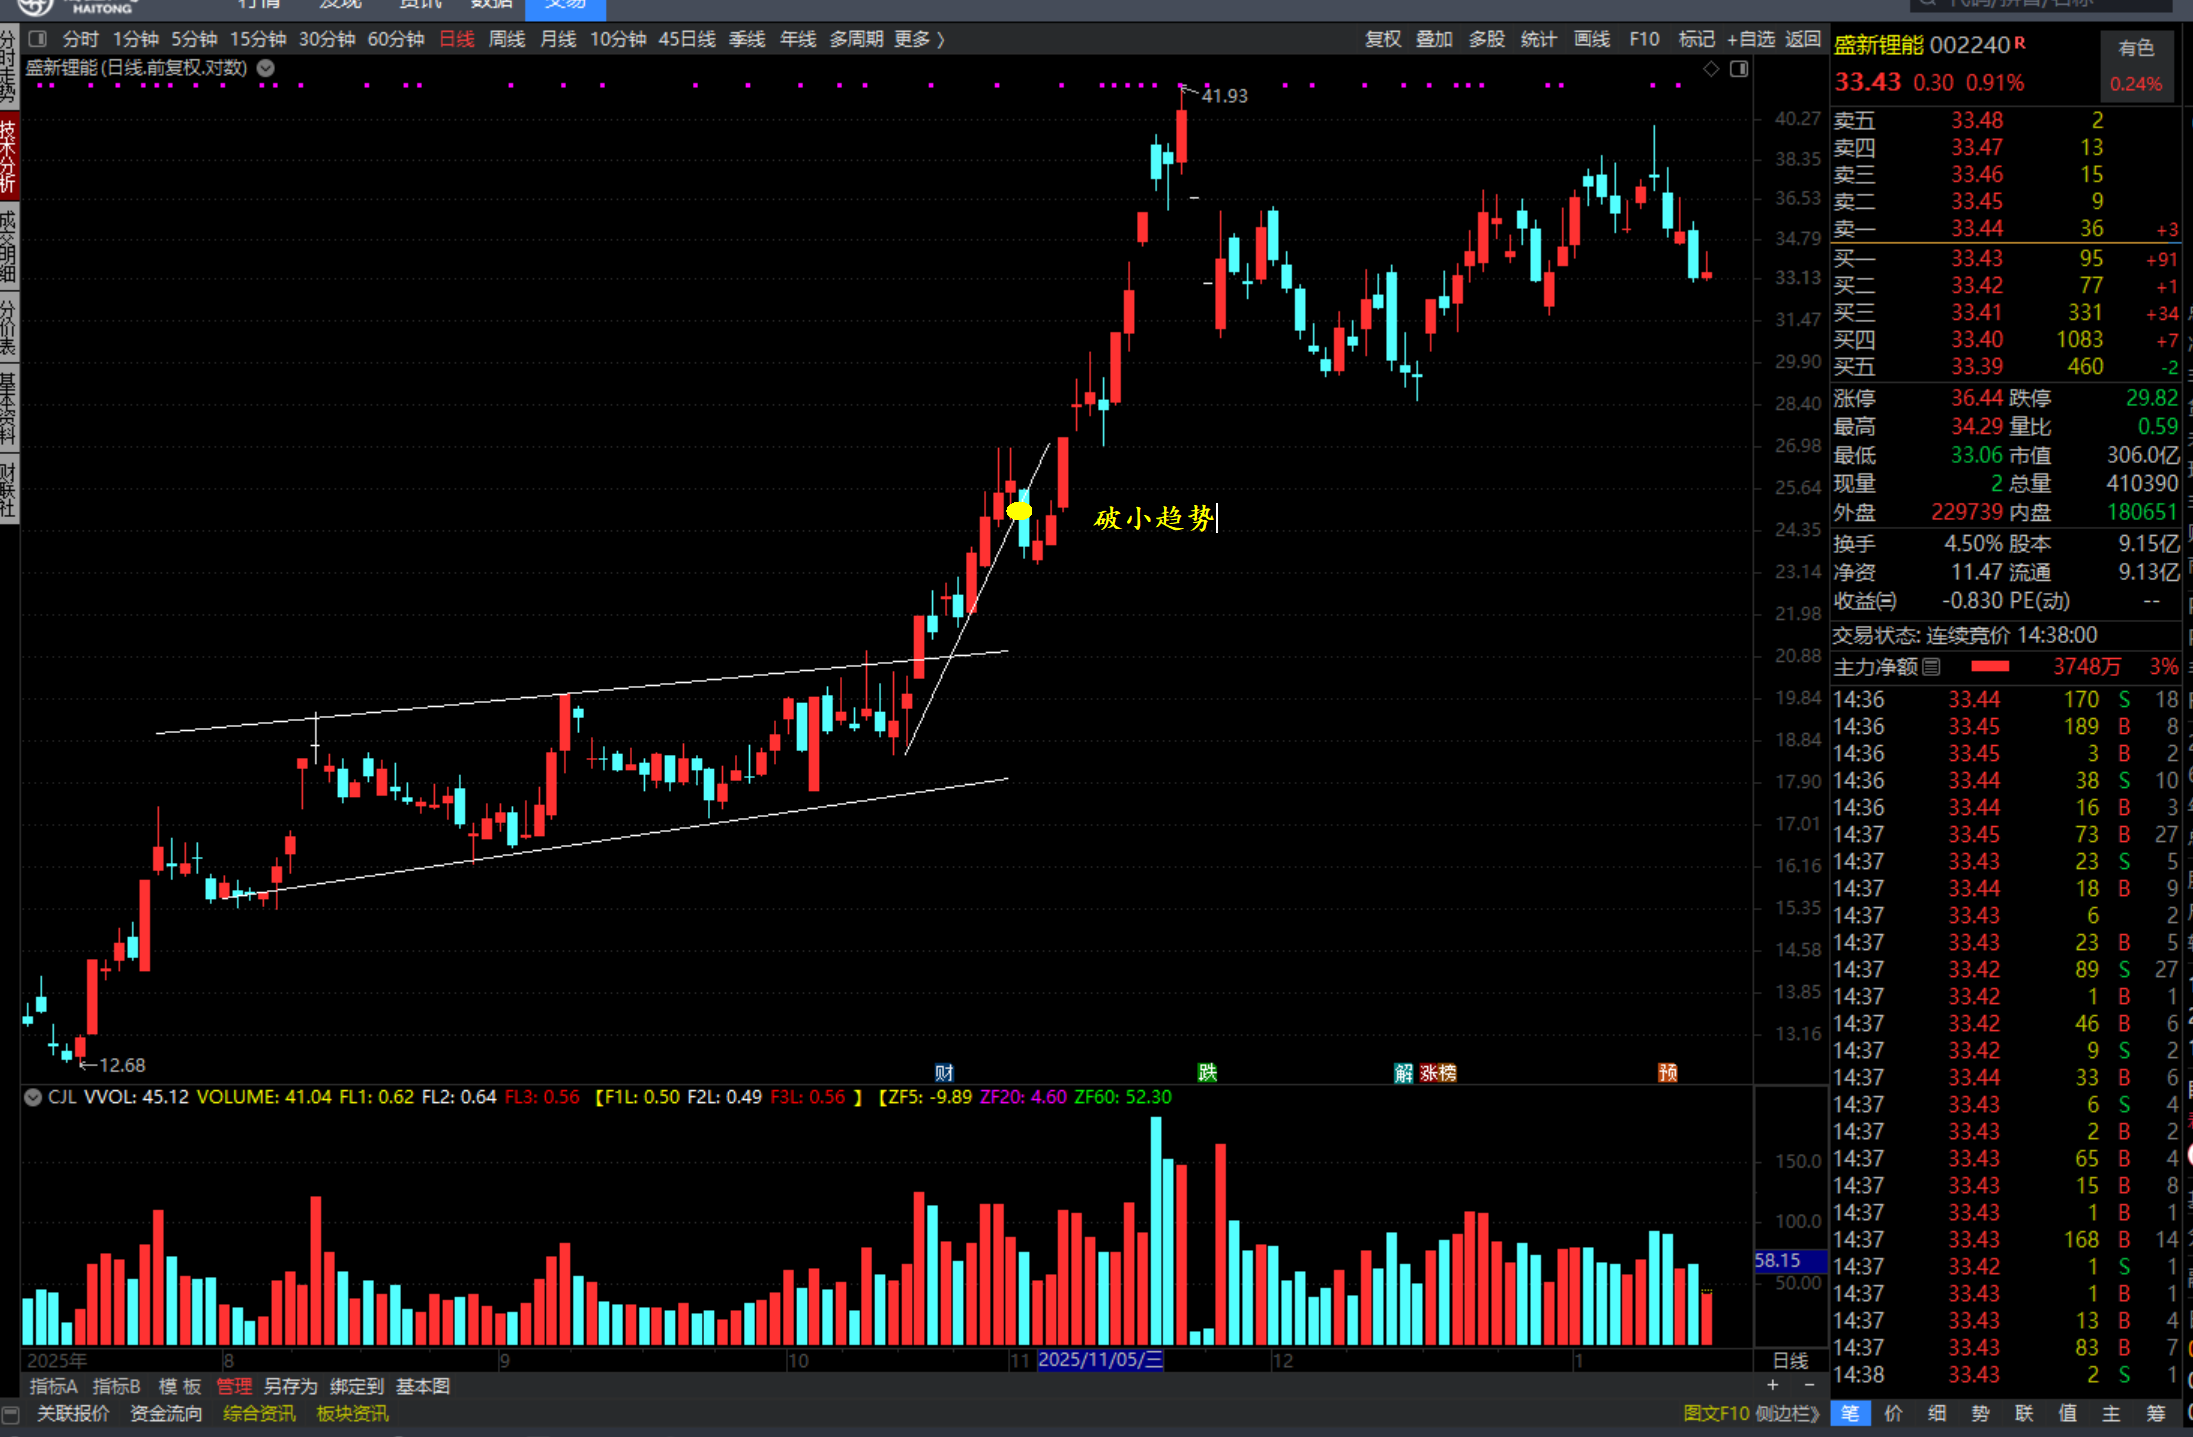Click the zoom in plus icon
The width and height of the screenshot is (2193, 1437).
pyautogui.click(x=1773, y=1385)
